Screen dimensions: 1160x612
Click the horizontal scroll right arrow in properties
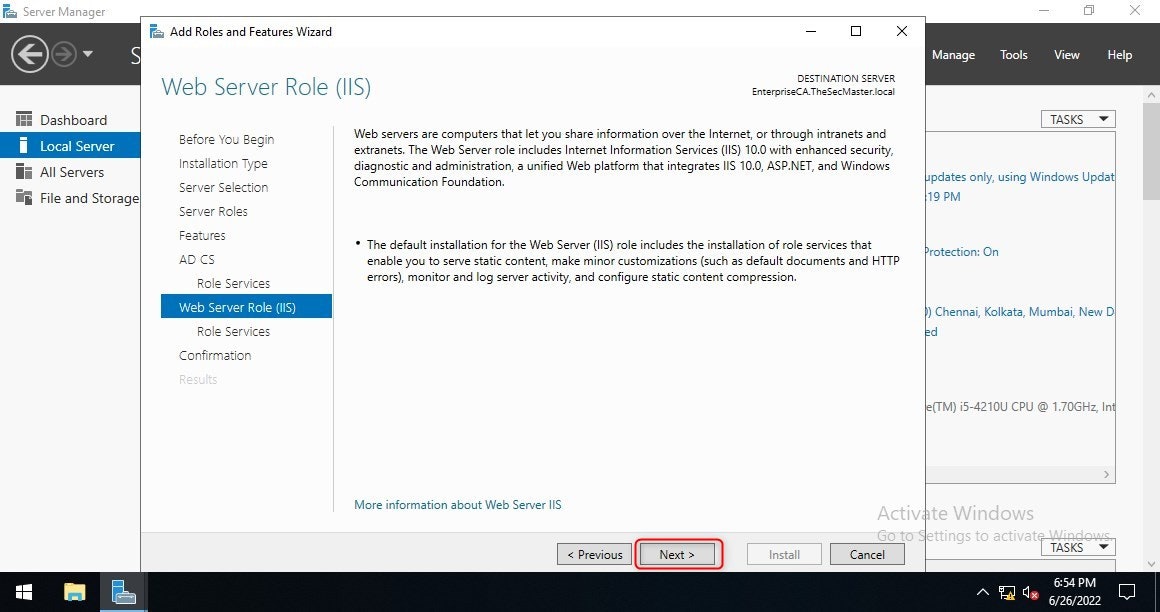coord(1107,474)
